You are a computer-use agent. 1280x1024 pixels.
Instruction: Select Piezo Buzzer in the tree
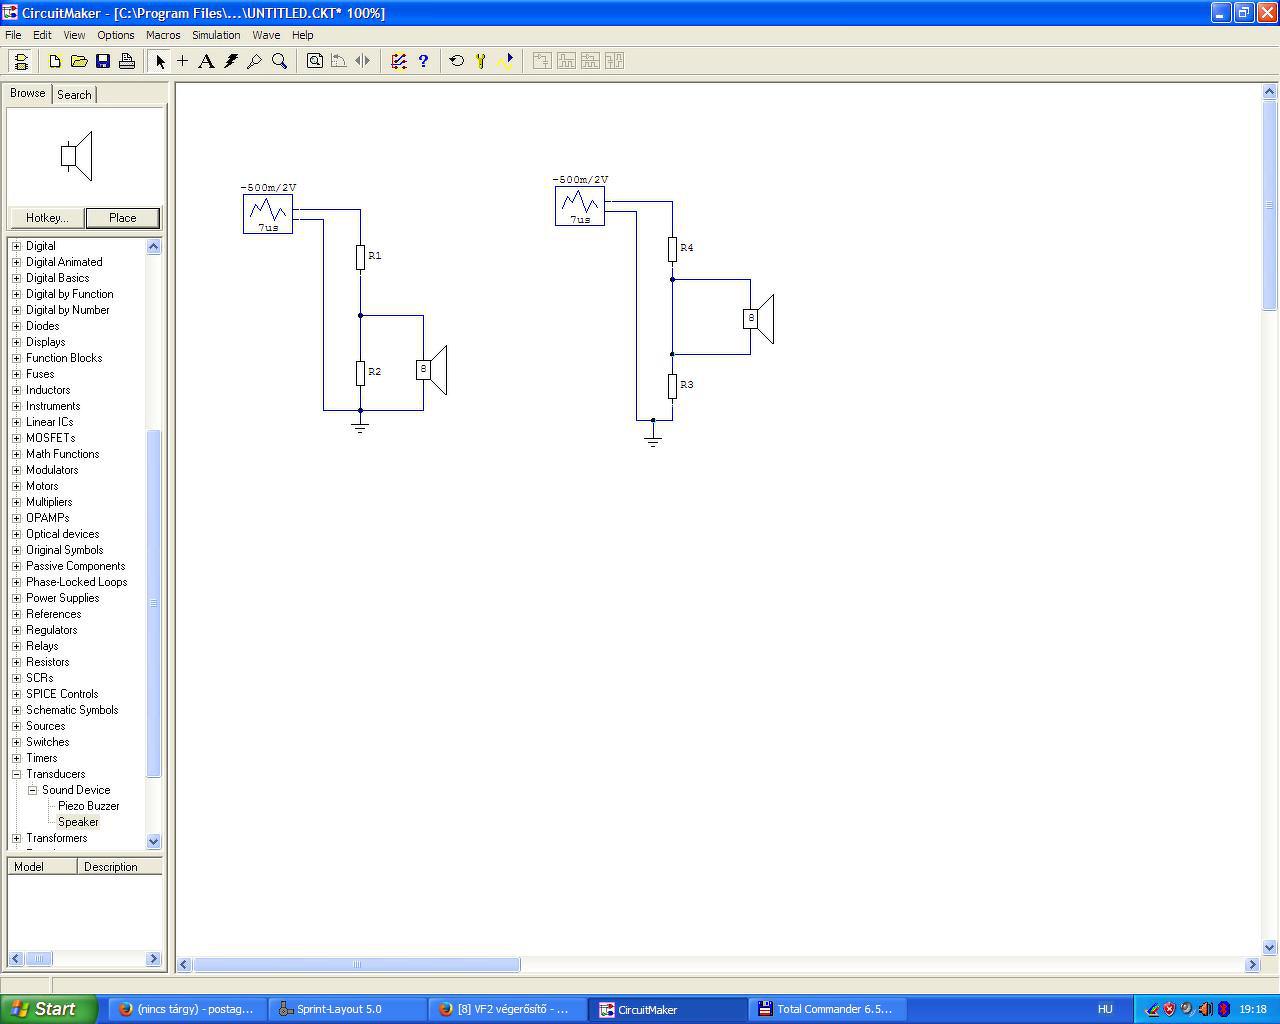pos(89,806)
